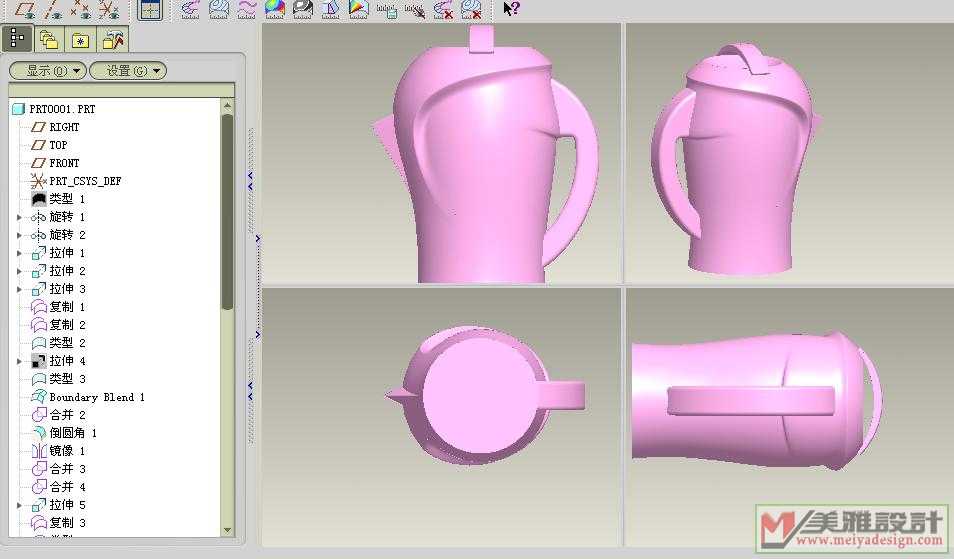Expand the 拉伸 4 feature node

(19, 361)
